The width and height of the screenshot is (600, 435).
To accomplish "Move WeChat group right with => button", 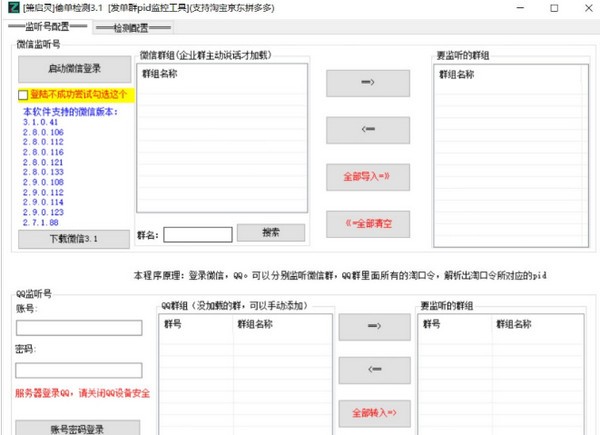I will tap(367, 80).
